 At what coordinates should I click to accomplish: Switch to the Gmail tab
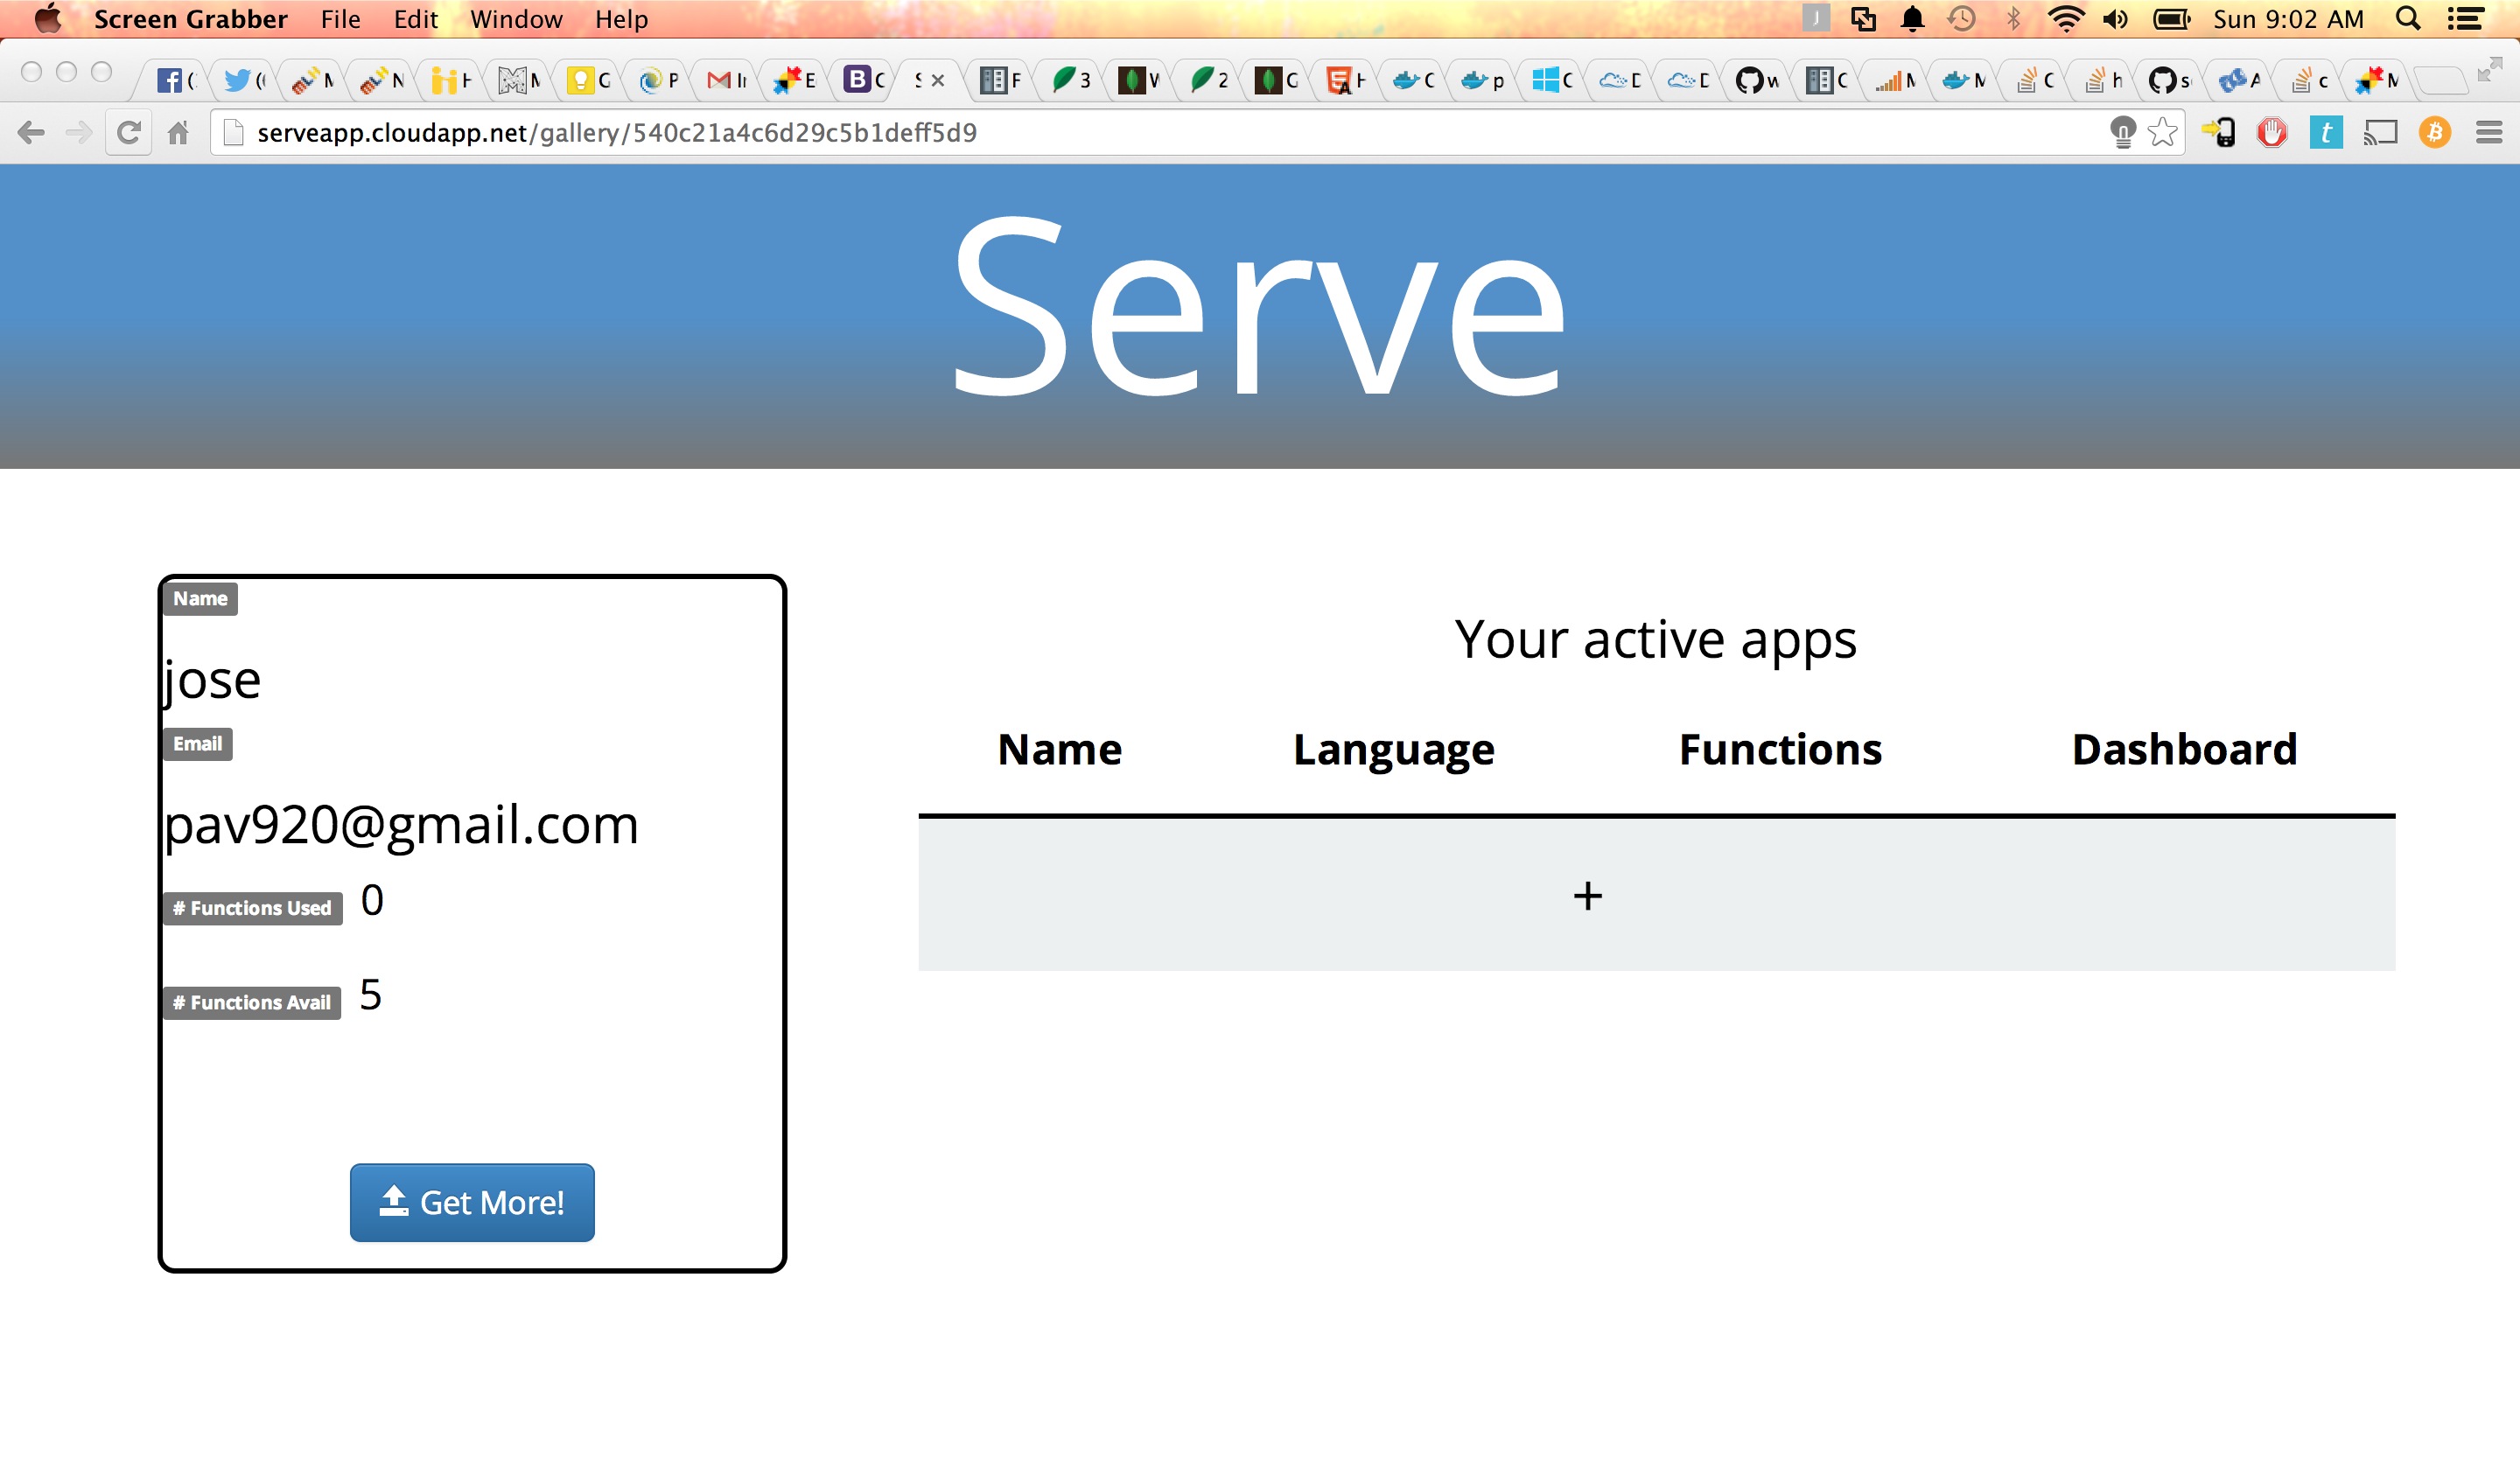[x=726, y=80]
